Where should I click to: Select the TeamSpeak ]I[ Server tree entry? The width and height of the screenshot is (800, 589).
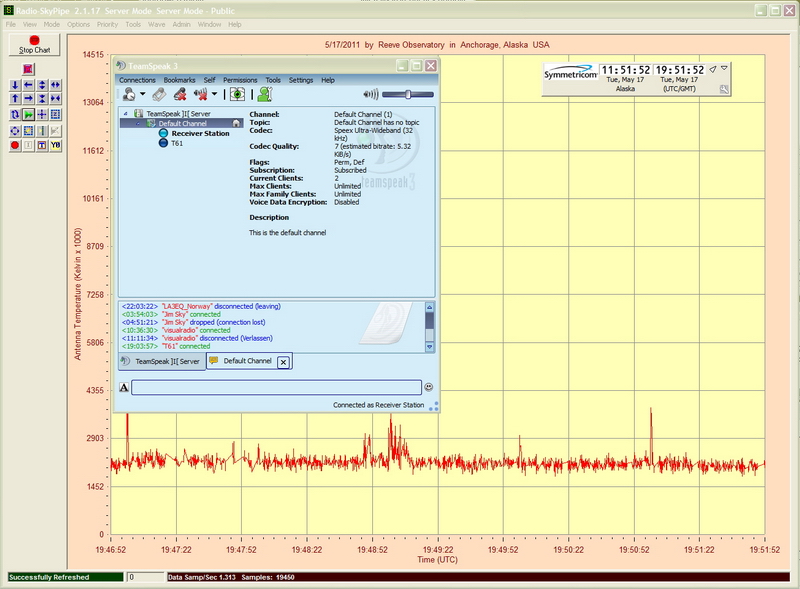[x=178, y=114]
